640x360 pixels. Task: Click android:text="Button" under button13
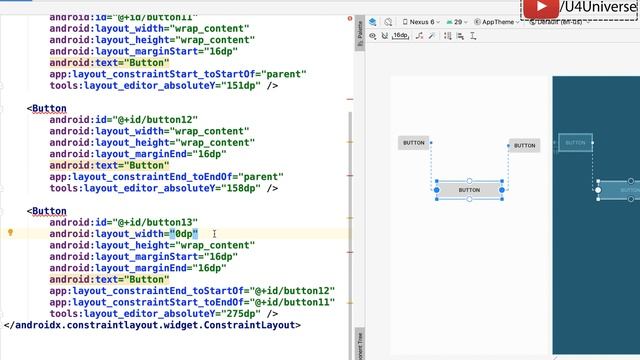tap(109, 280)
